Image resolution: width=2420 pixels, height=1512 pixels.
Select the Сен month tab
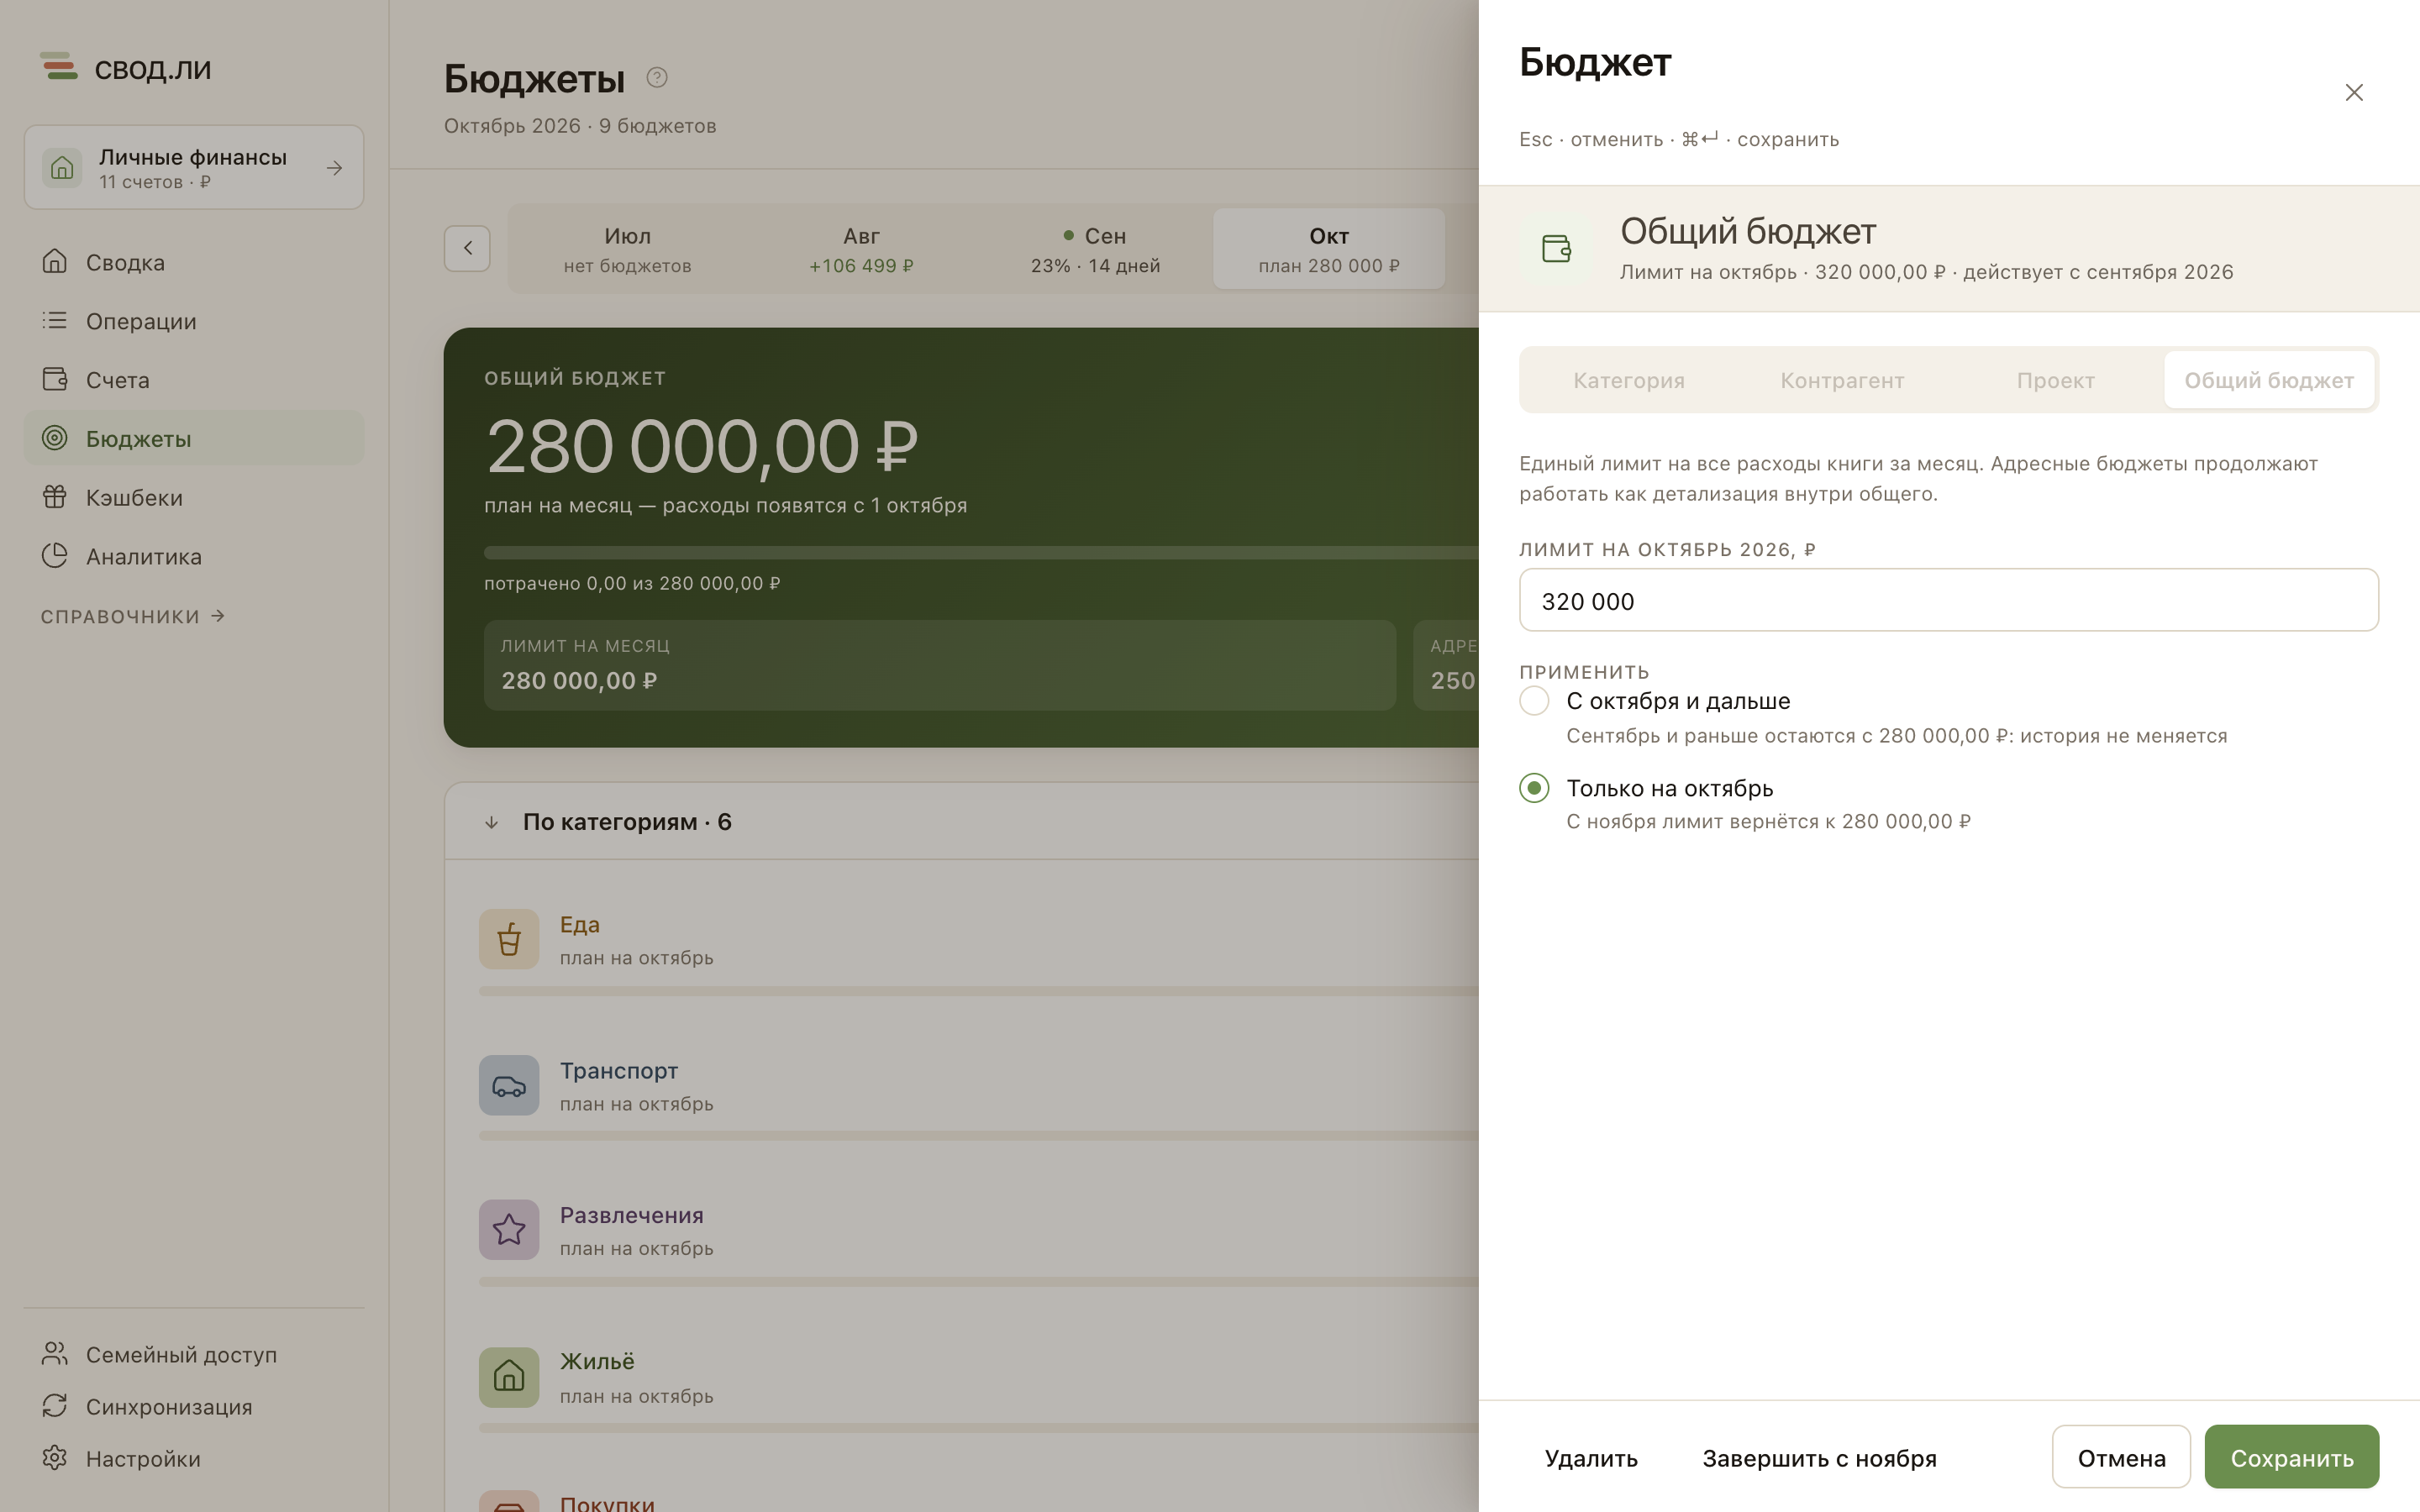point(1095,249)
